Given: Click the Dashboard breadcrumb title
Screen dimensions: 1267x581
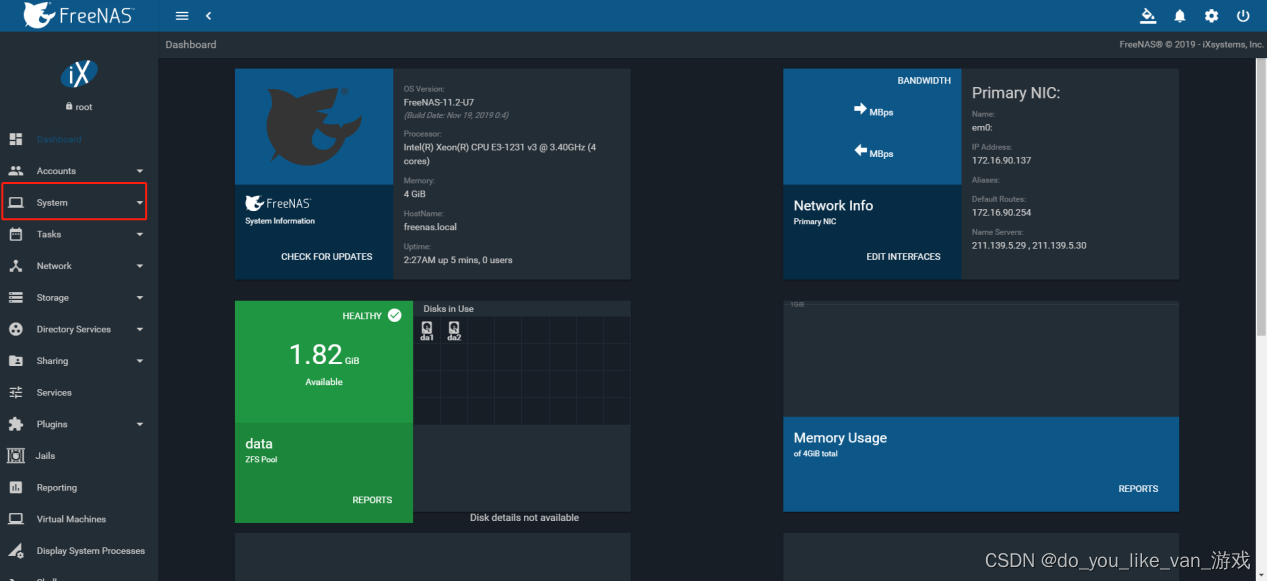Looking at the screenshot, I should 191,44.
